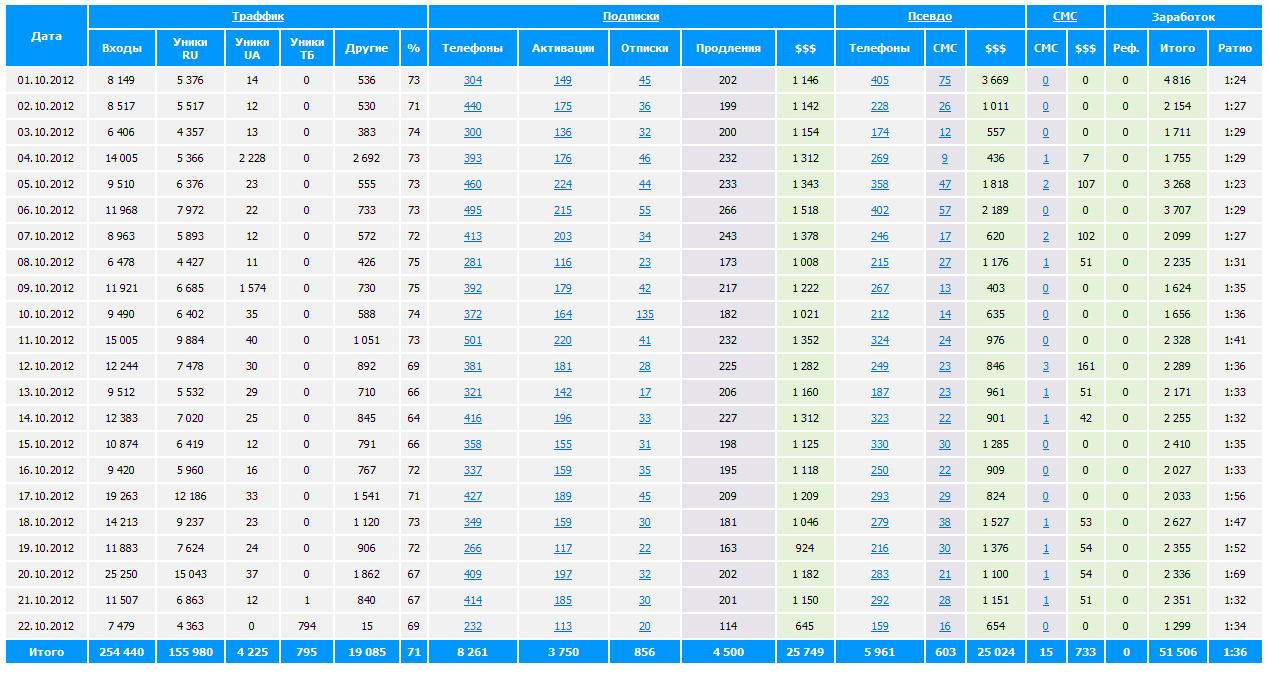Select the Другие value 2 692
Image resolution: width=1270 pixels, height=679 pixels.
click(367, 158)
